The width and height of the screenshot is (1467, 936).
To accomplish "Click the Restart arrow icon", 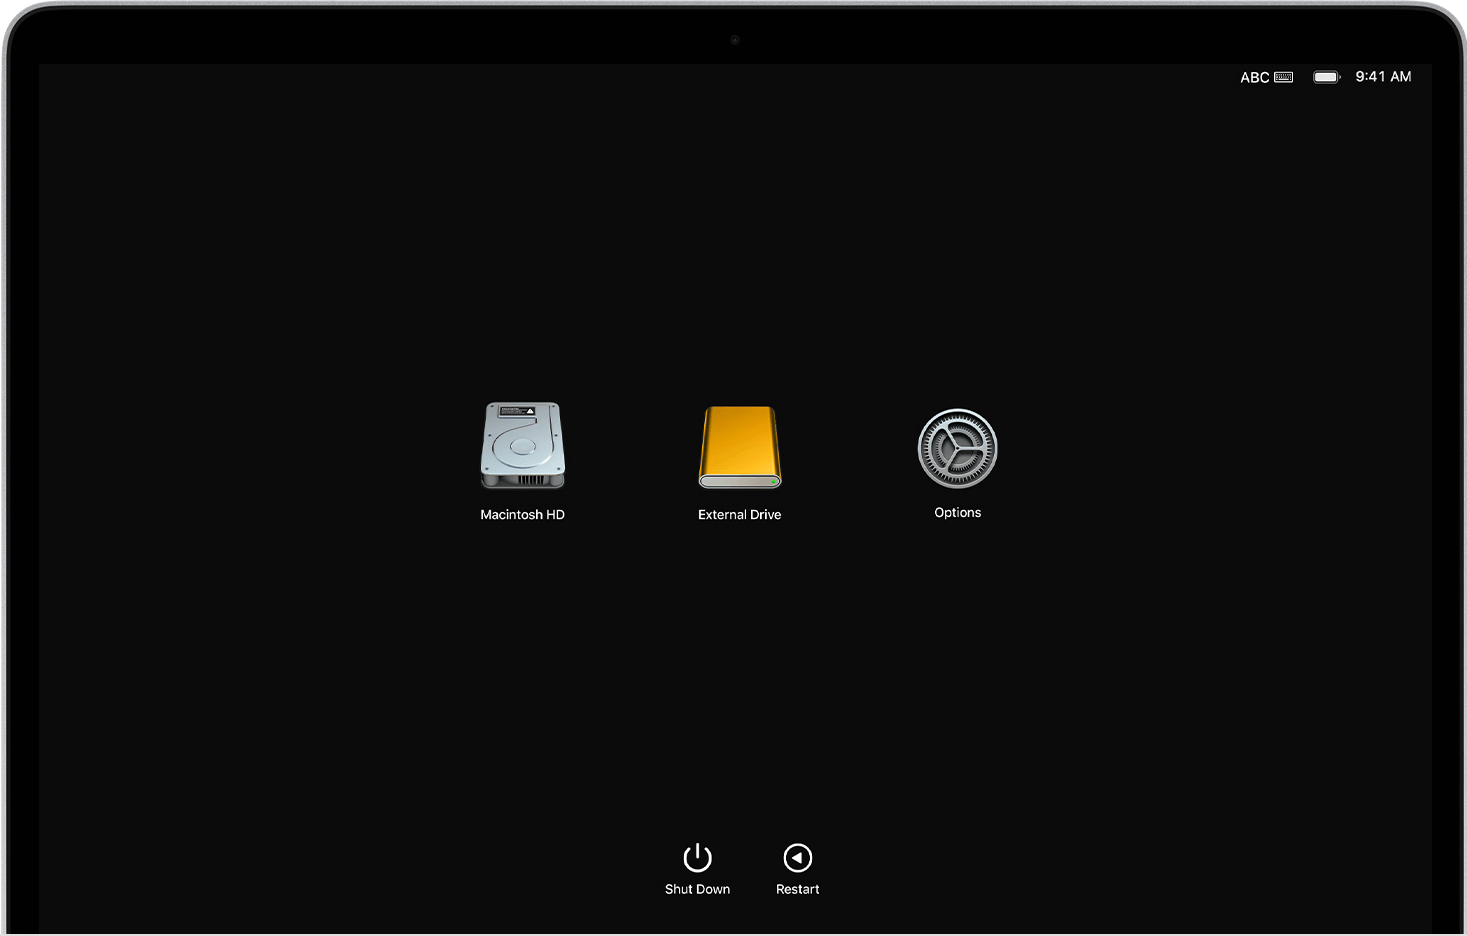I will click(x=798, y=858).
